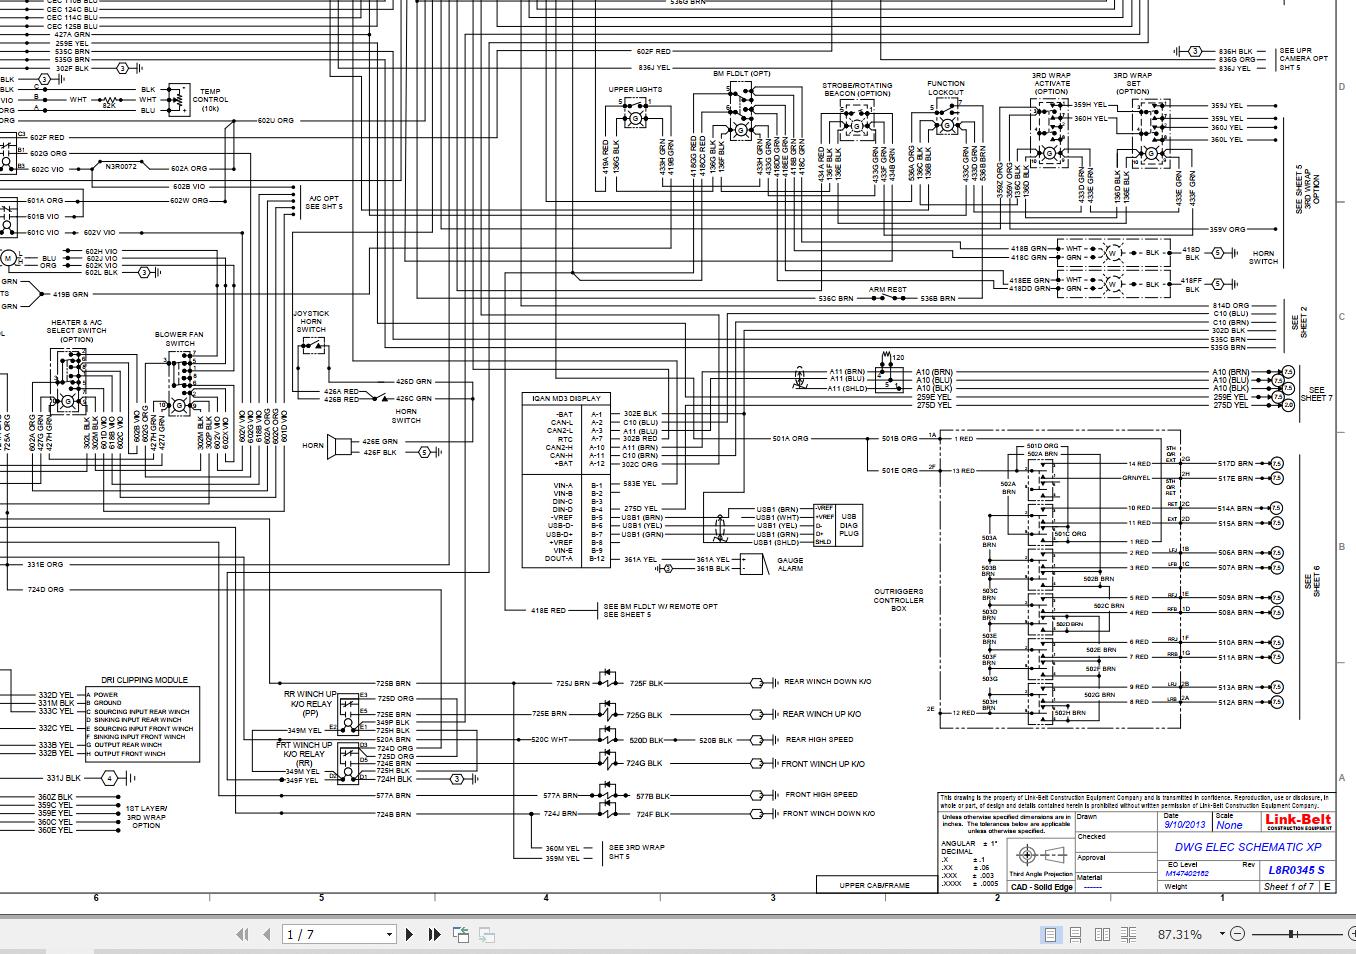The width and height of the screenshot is (1356, 954).
Task: Switch on two-page side-by-side view
Action: [1102, 934]
